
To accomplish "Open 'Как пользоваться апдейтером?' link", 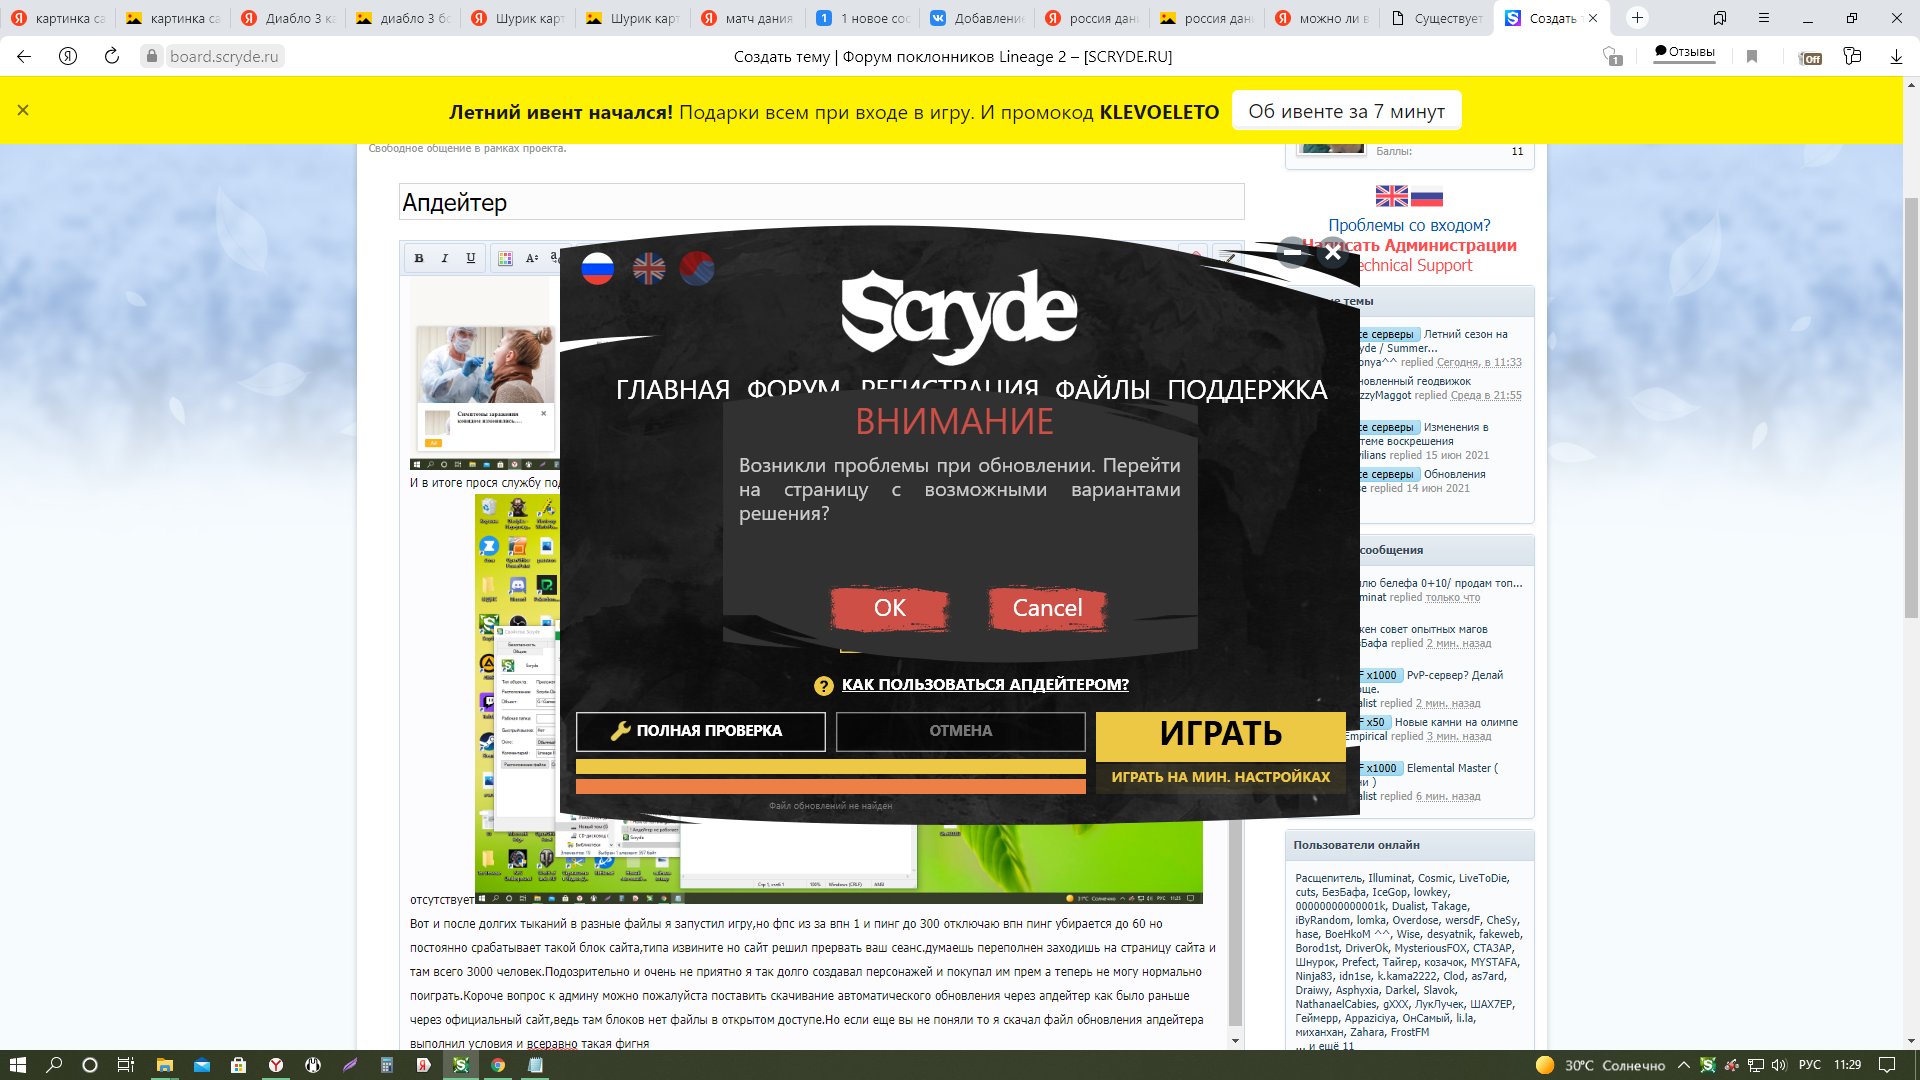I will point(984,685).
